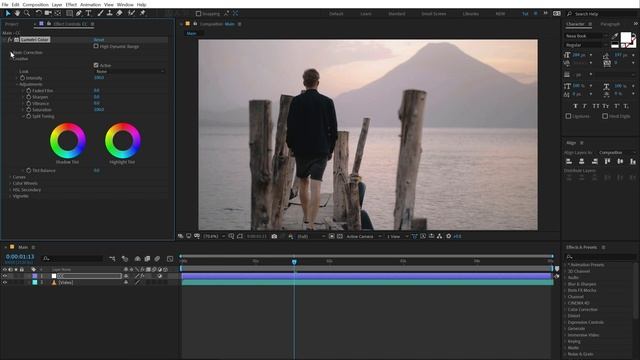This screenshot has width=640, height=360.
Task: Open the Active Camera view dropdown
Action: tap(363, 236)
